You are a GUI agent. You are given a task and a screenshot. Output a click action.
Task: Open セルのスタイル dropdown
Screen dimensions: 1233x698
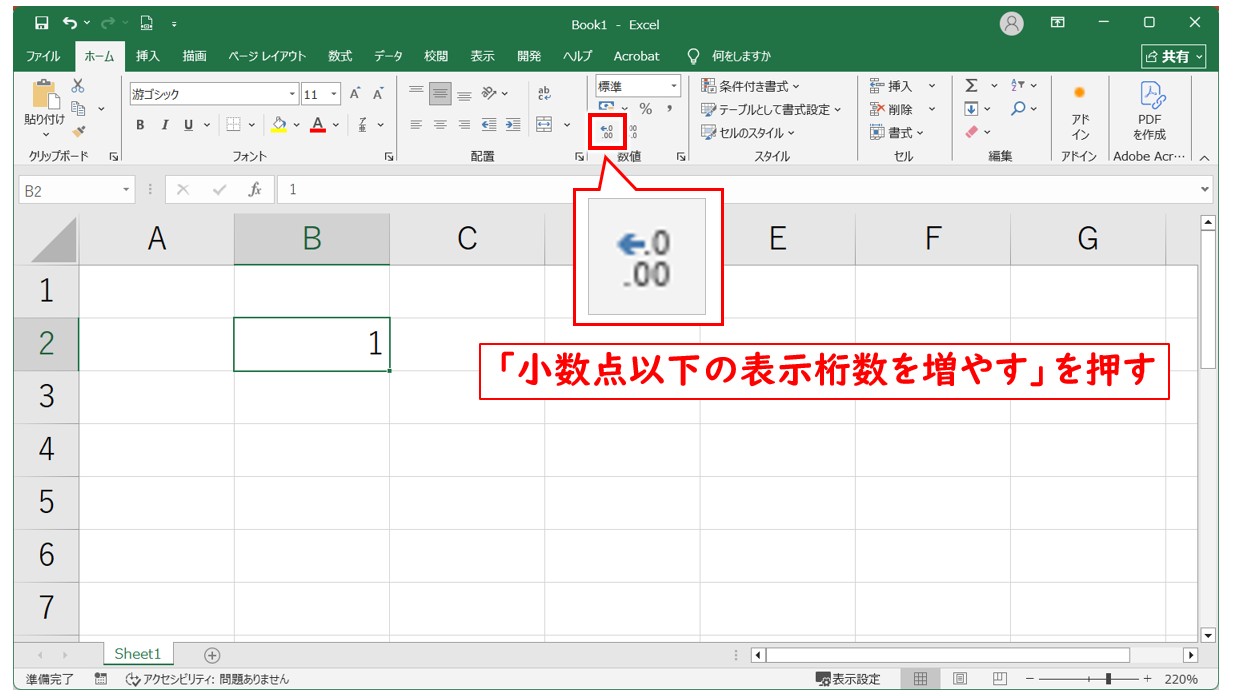point(748,132)
